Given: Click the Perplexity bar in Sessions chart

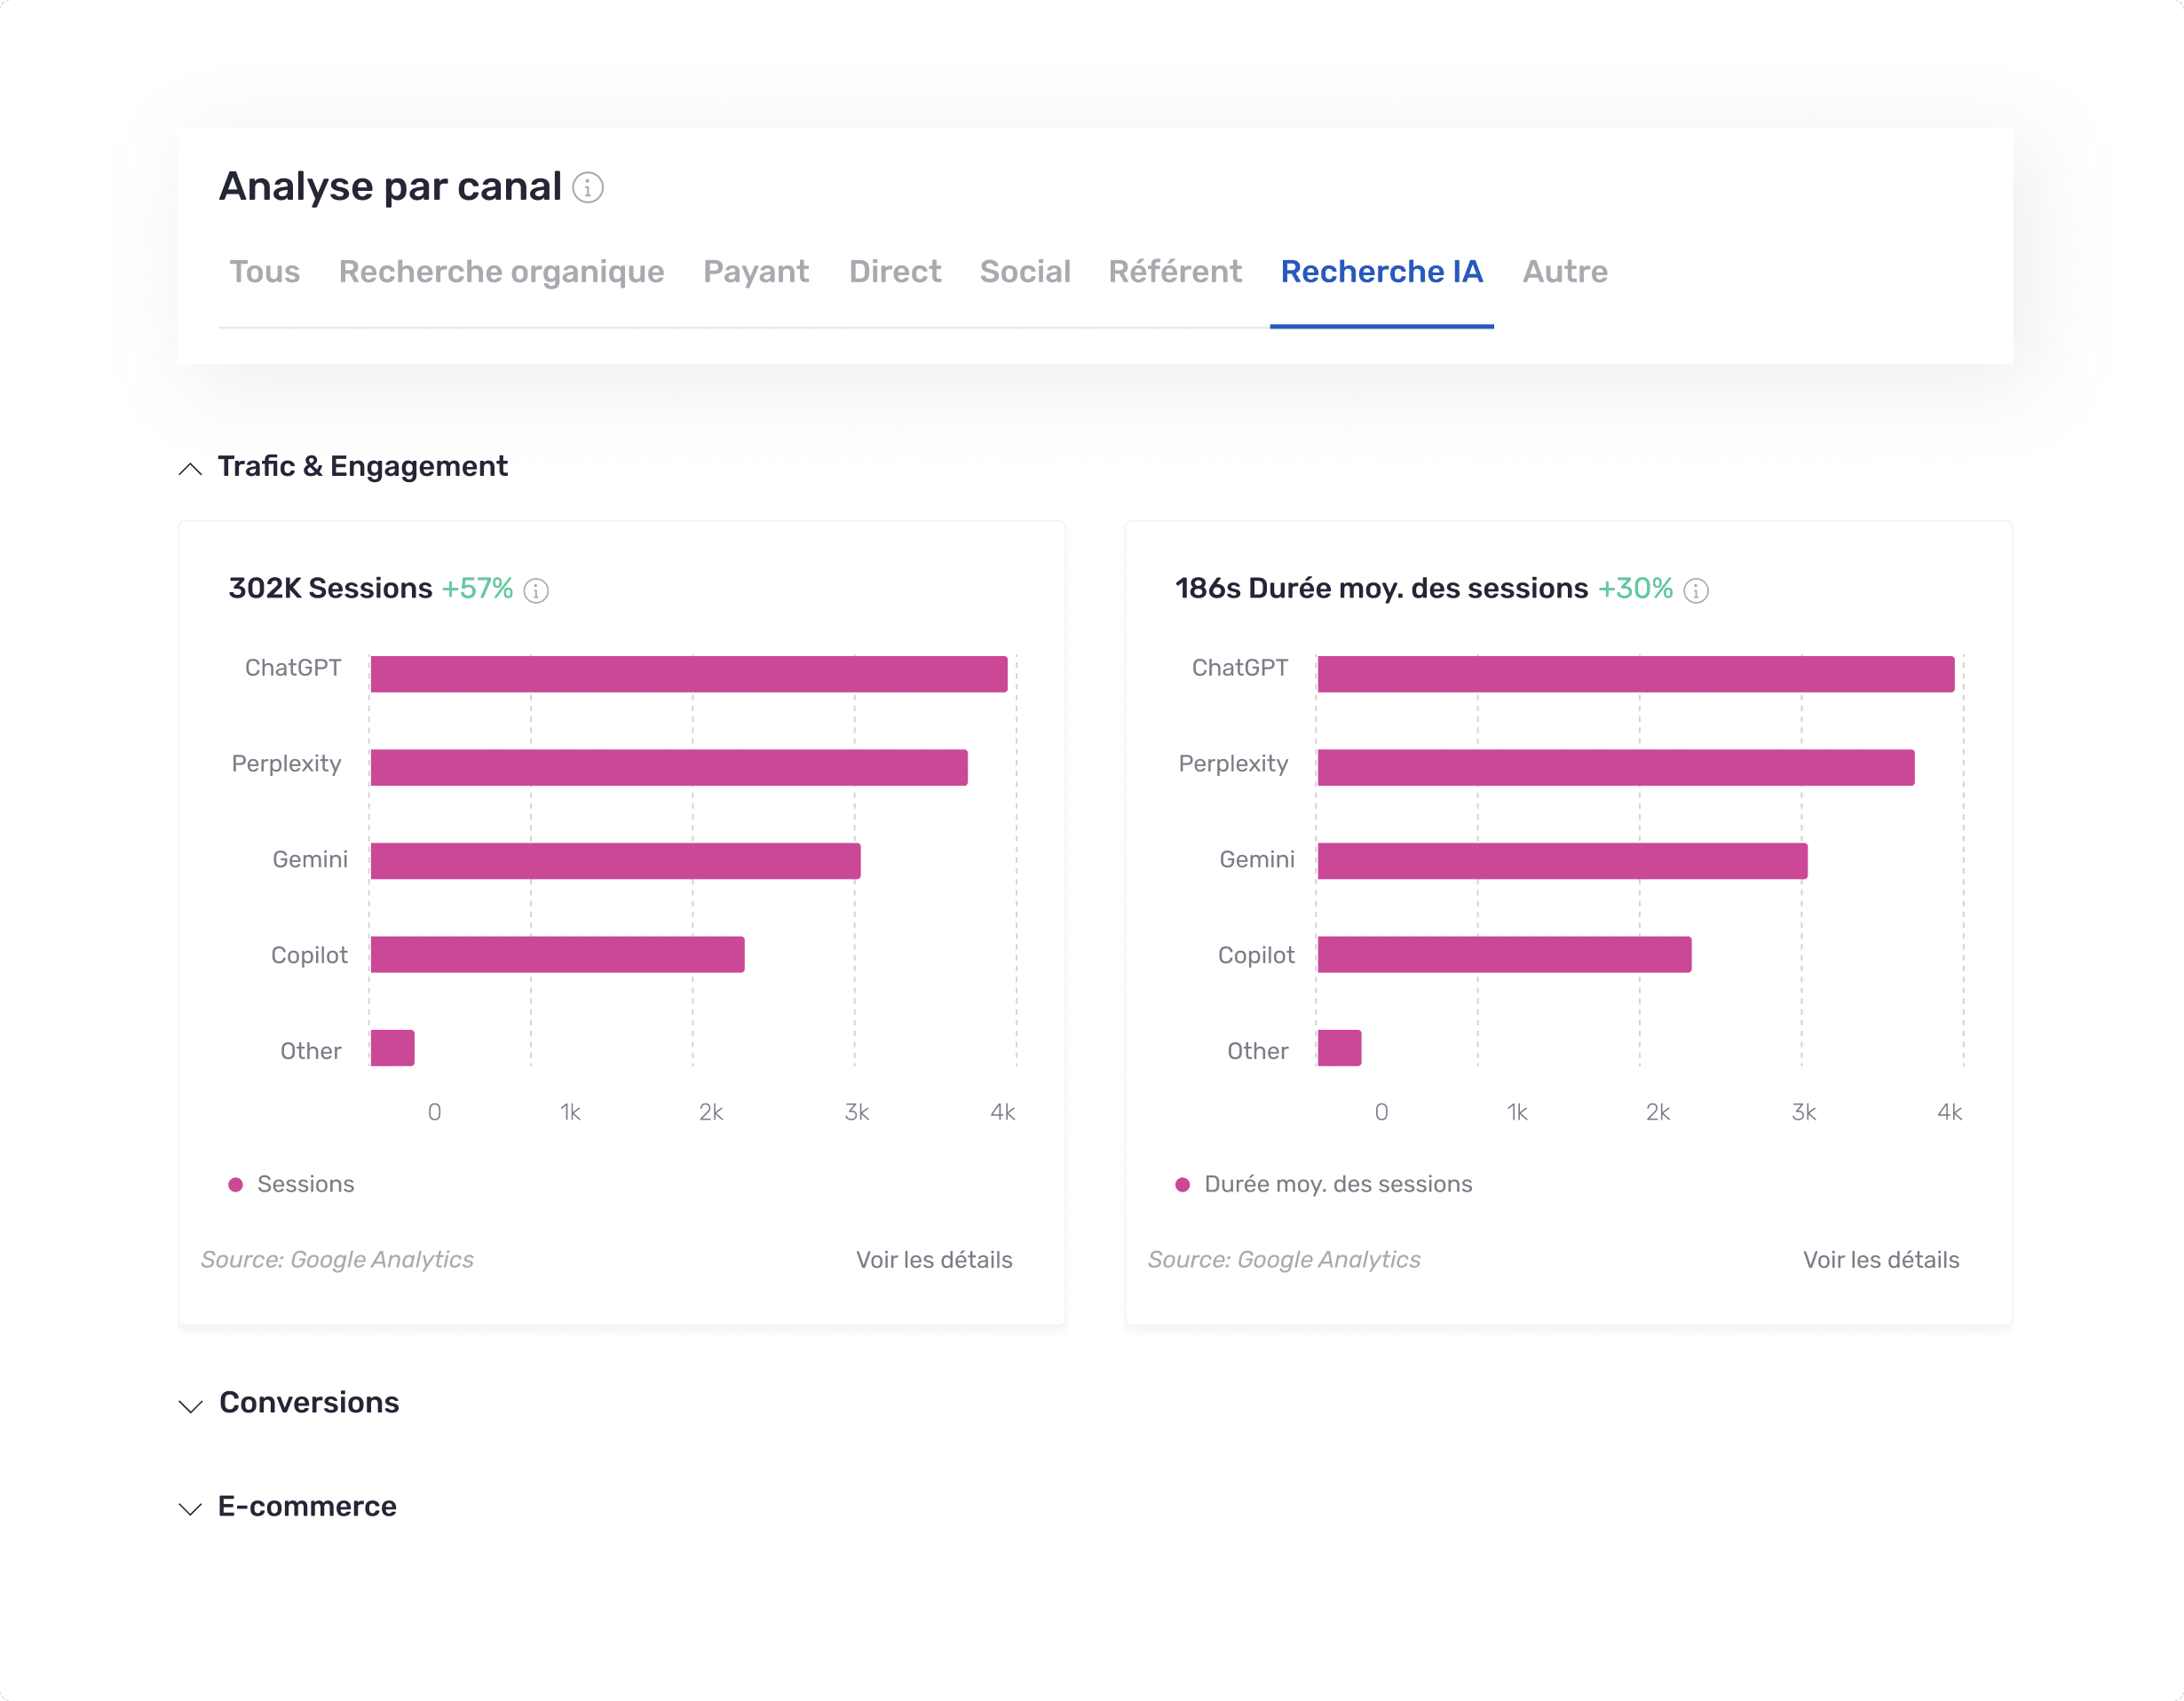Looking at the screenshot, I should click(669, 768).
